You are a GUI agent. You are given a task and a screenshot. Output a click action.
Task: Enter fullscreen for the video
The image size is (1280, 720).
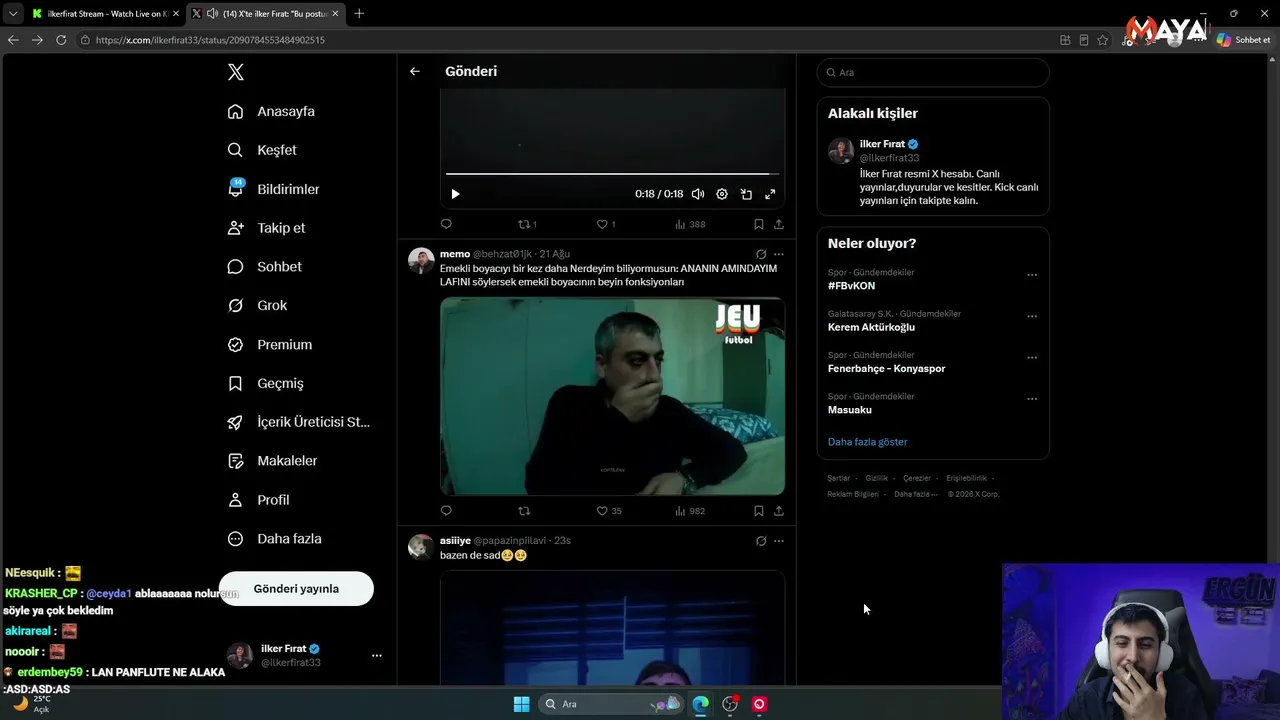[x=770, y=194]
